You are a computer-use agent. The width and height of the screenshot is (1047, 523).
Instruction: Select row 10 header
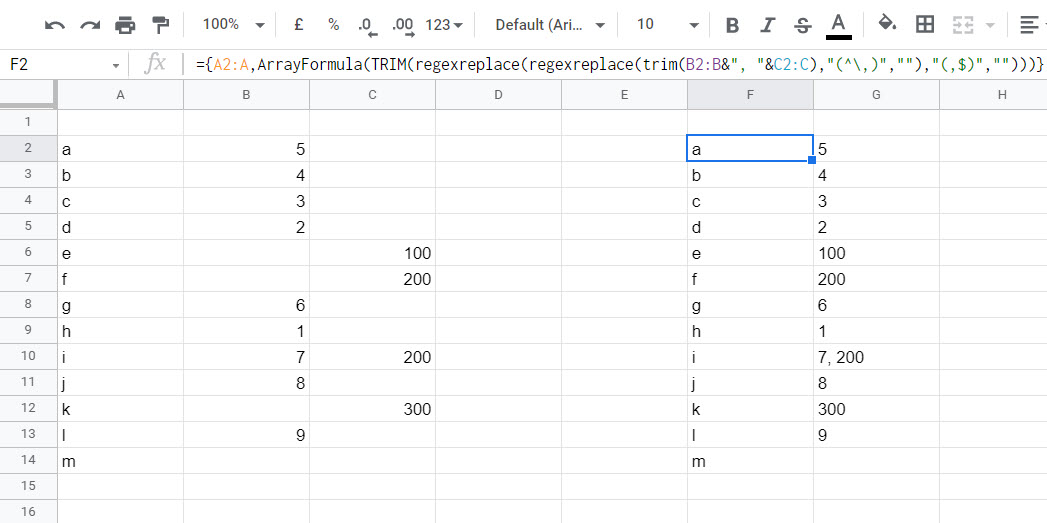28,356
